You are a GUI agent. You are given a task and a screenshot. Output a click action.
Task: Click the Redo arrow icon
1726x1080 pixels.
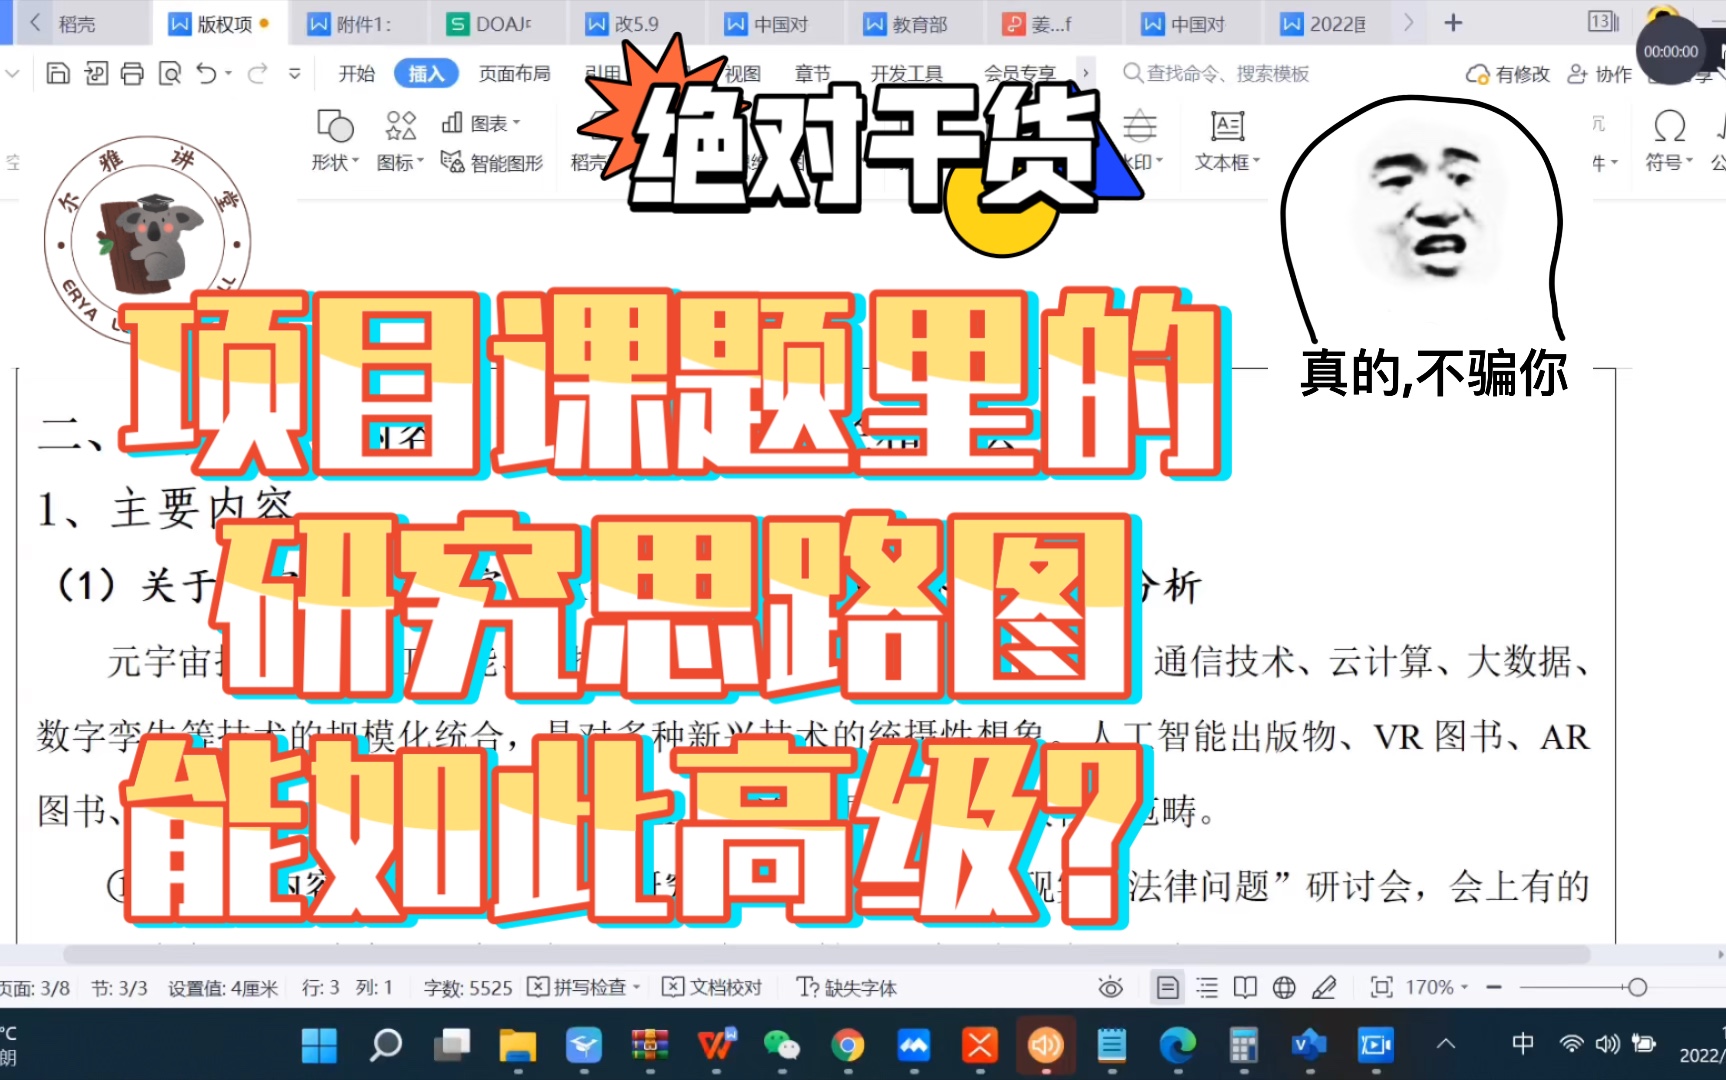(x=258, y=73)
